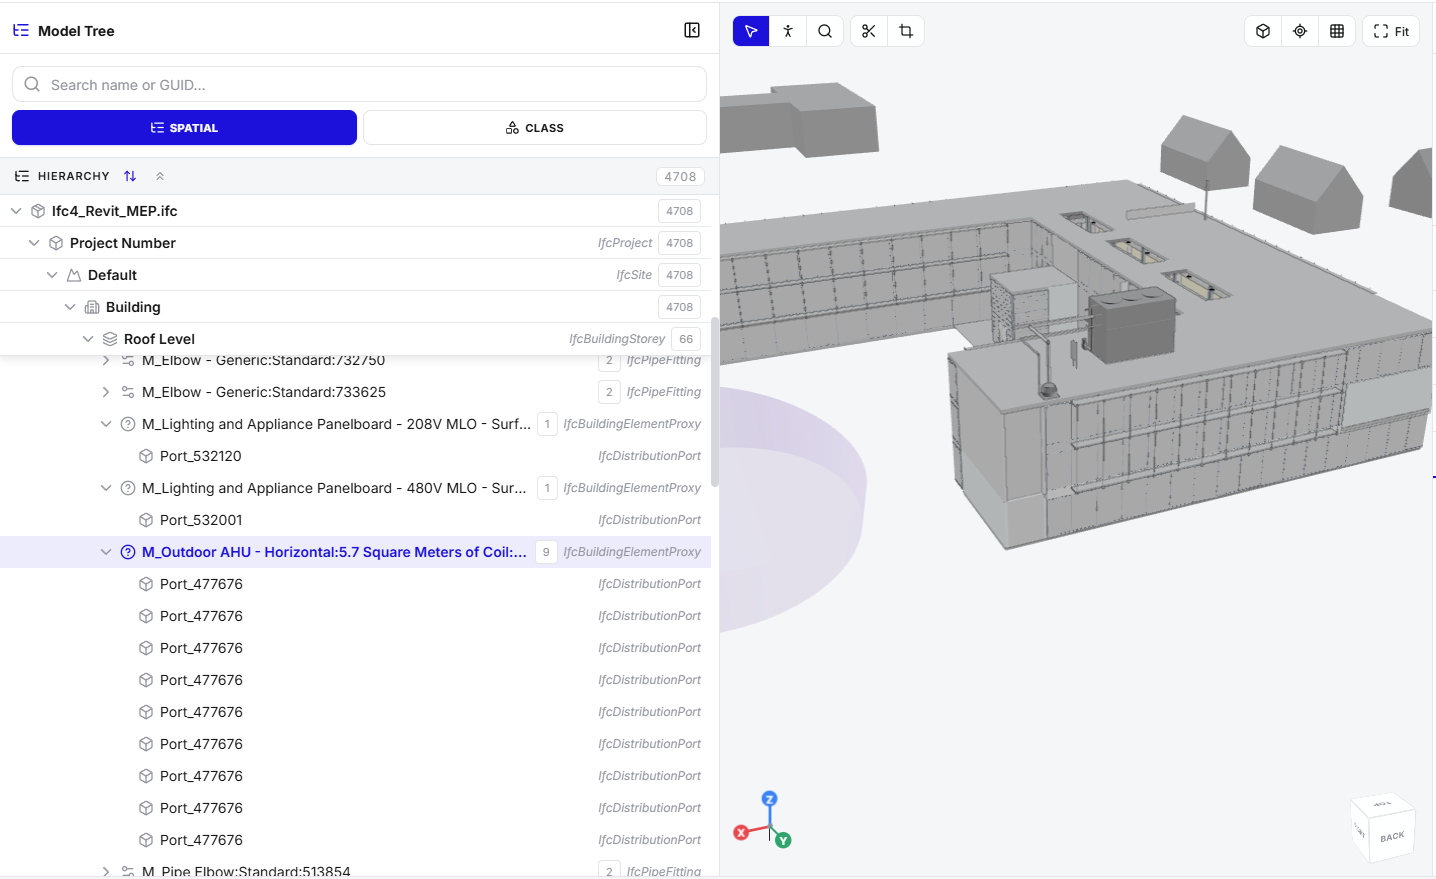The image size is (1436, 879).
Task: Click the Building icon in the tree
Action: pos(92,307)
